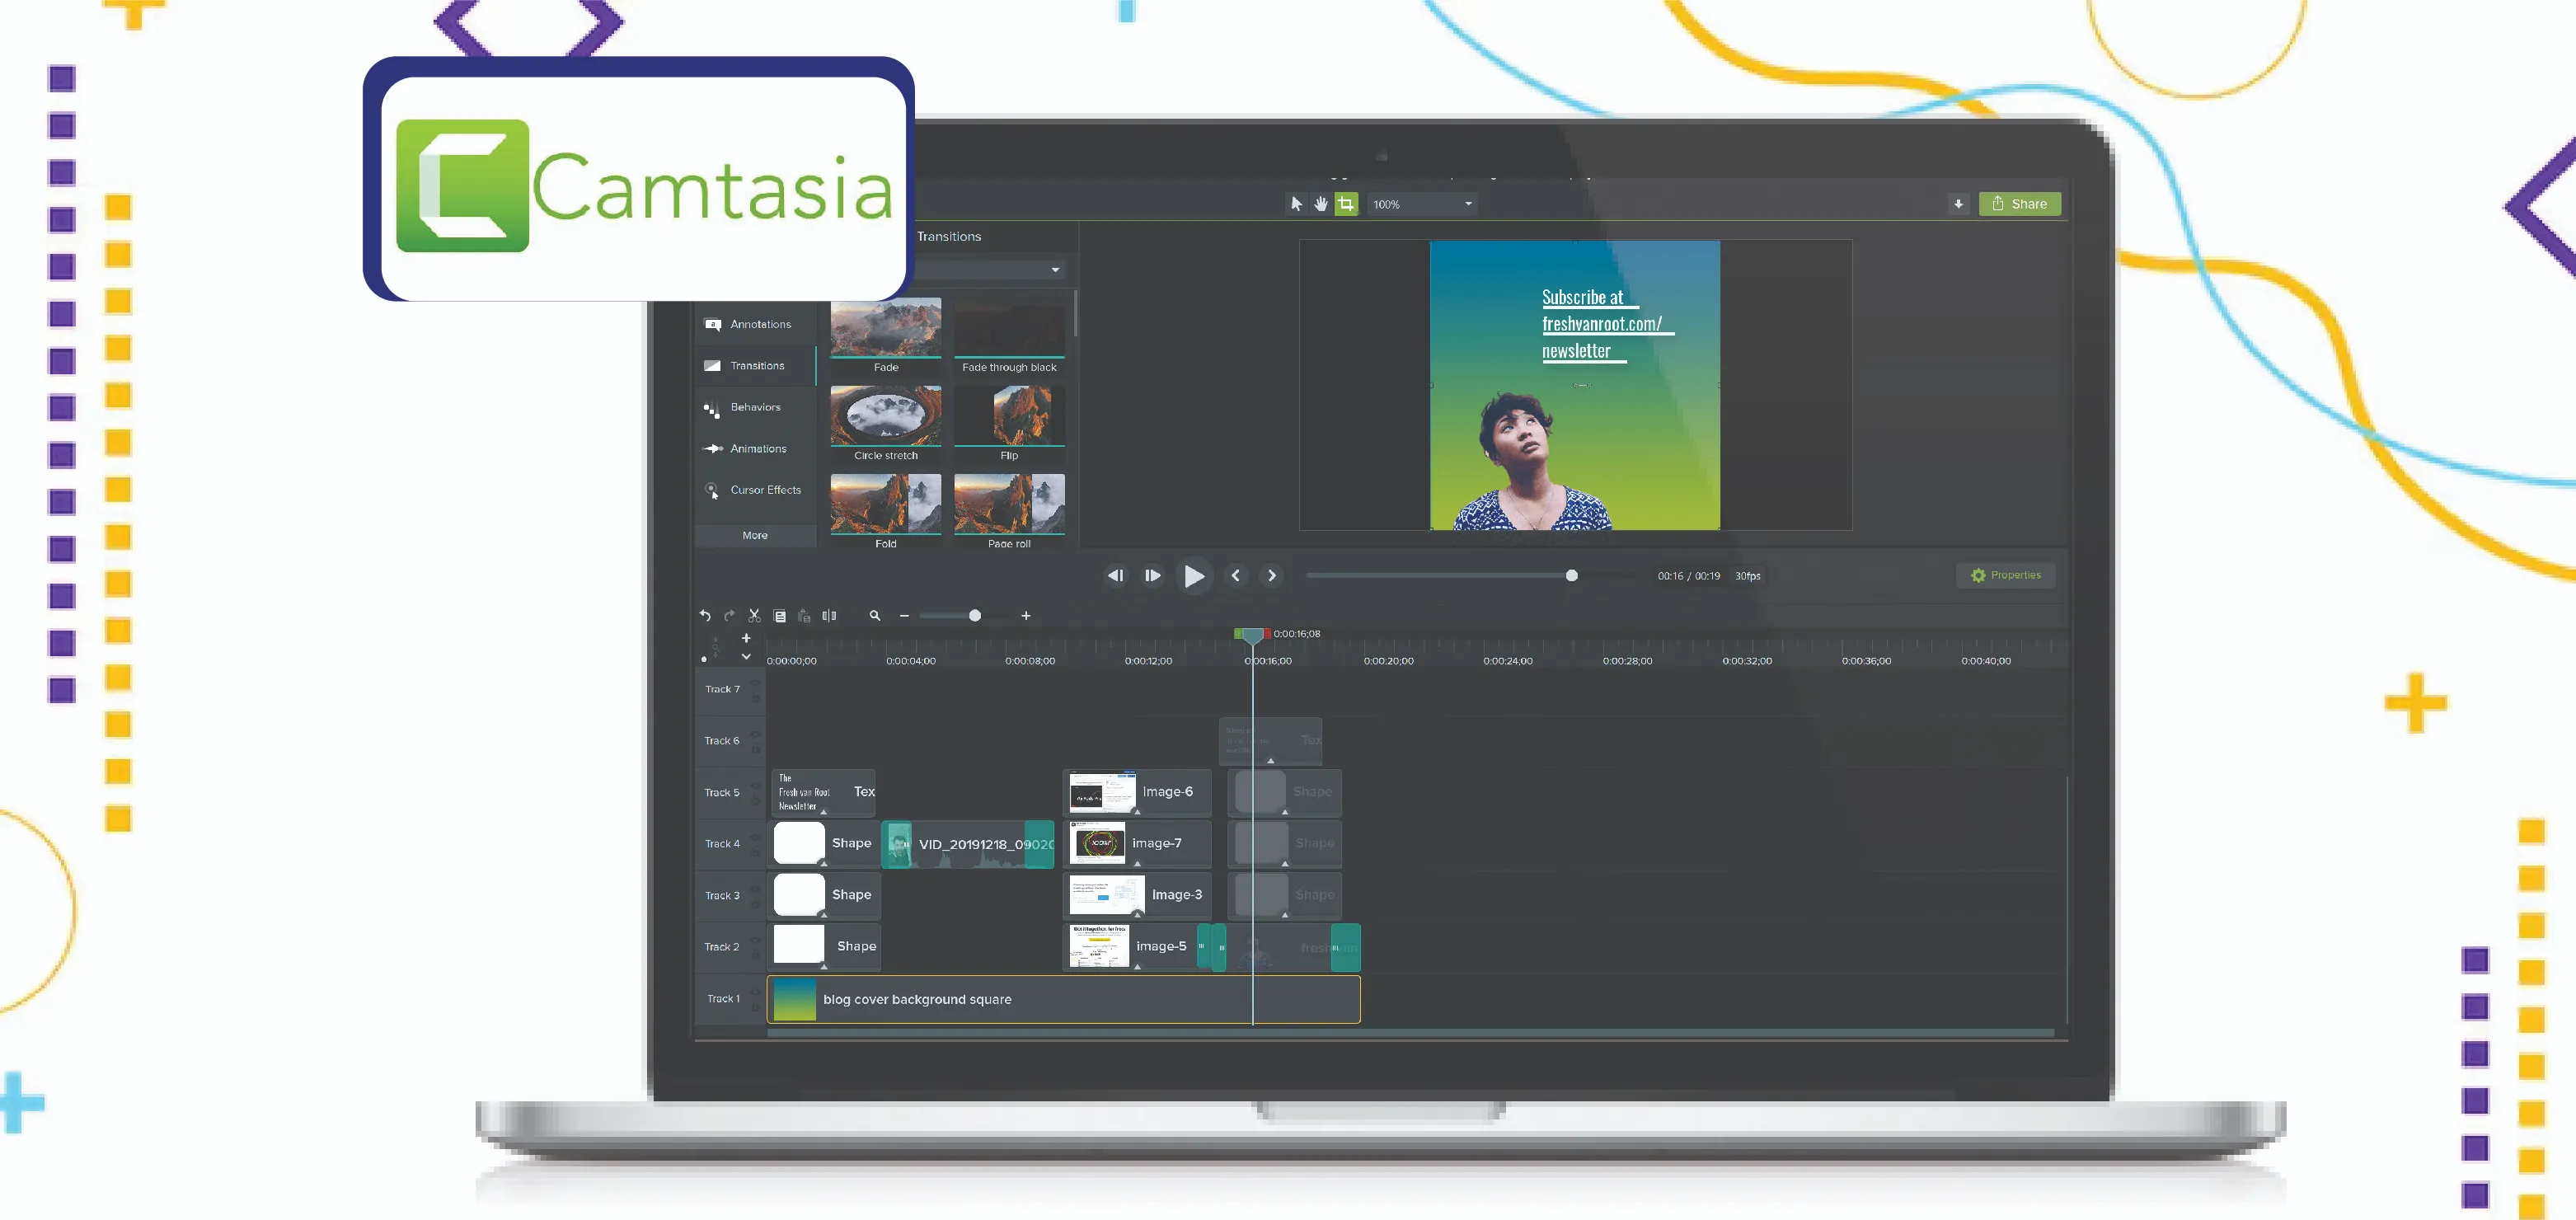Split clip at the playhead
Screen dimensions: 2576x1220
point(829,616)
